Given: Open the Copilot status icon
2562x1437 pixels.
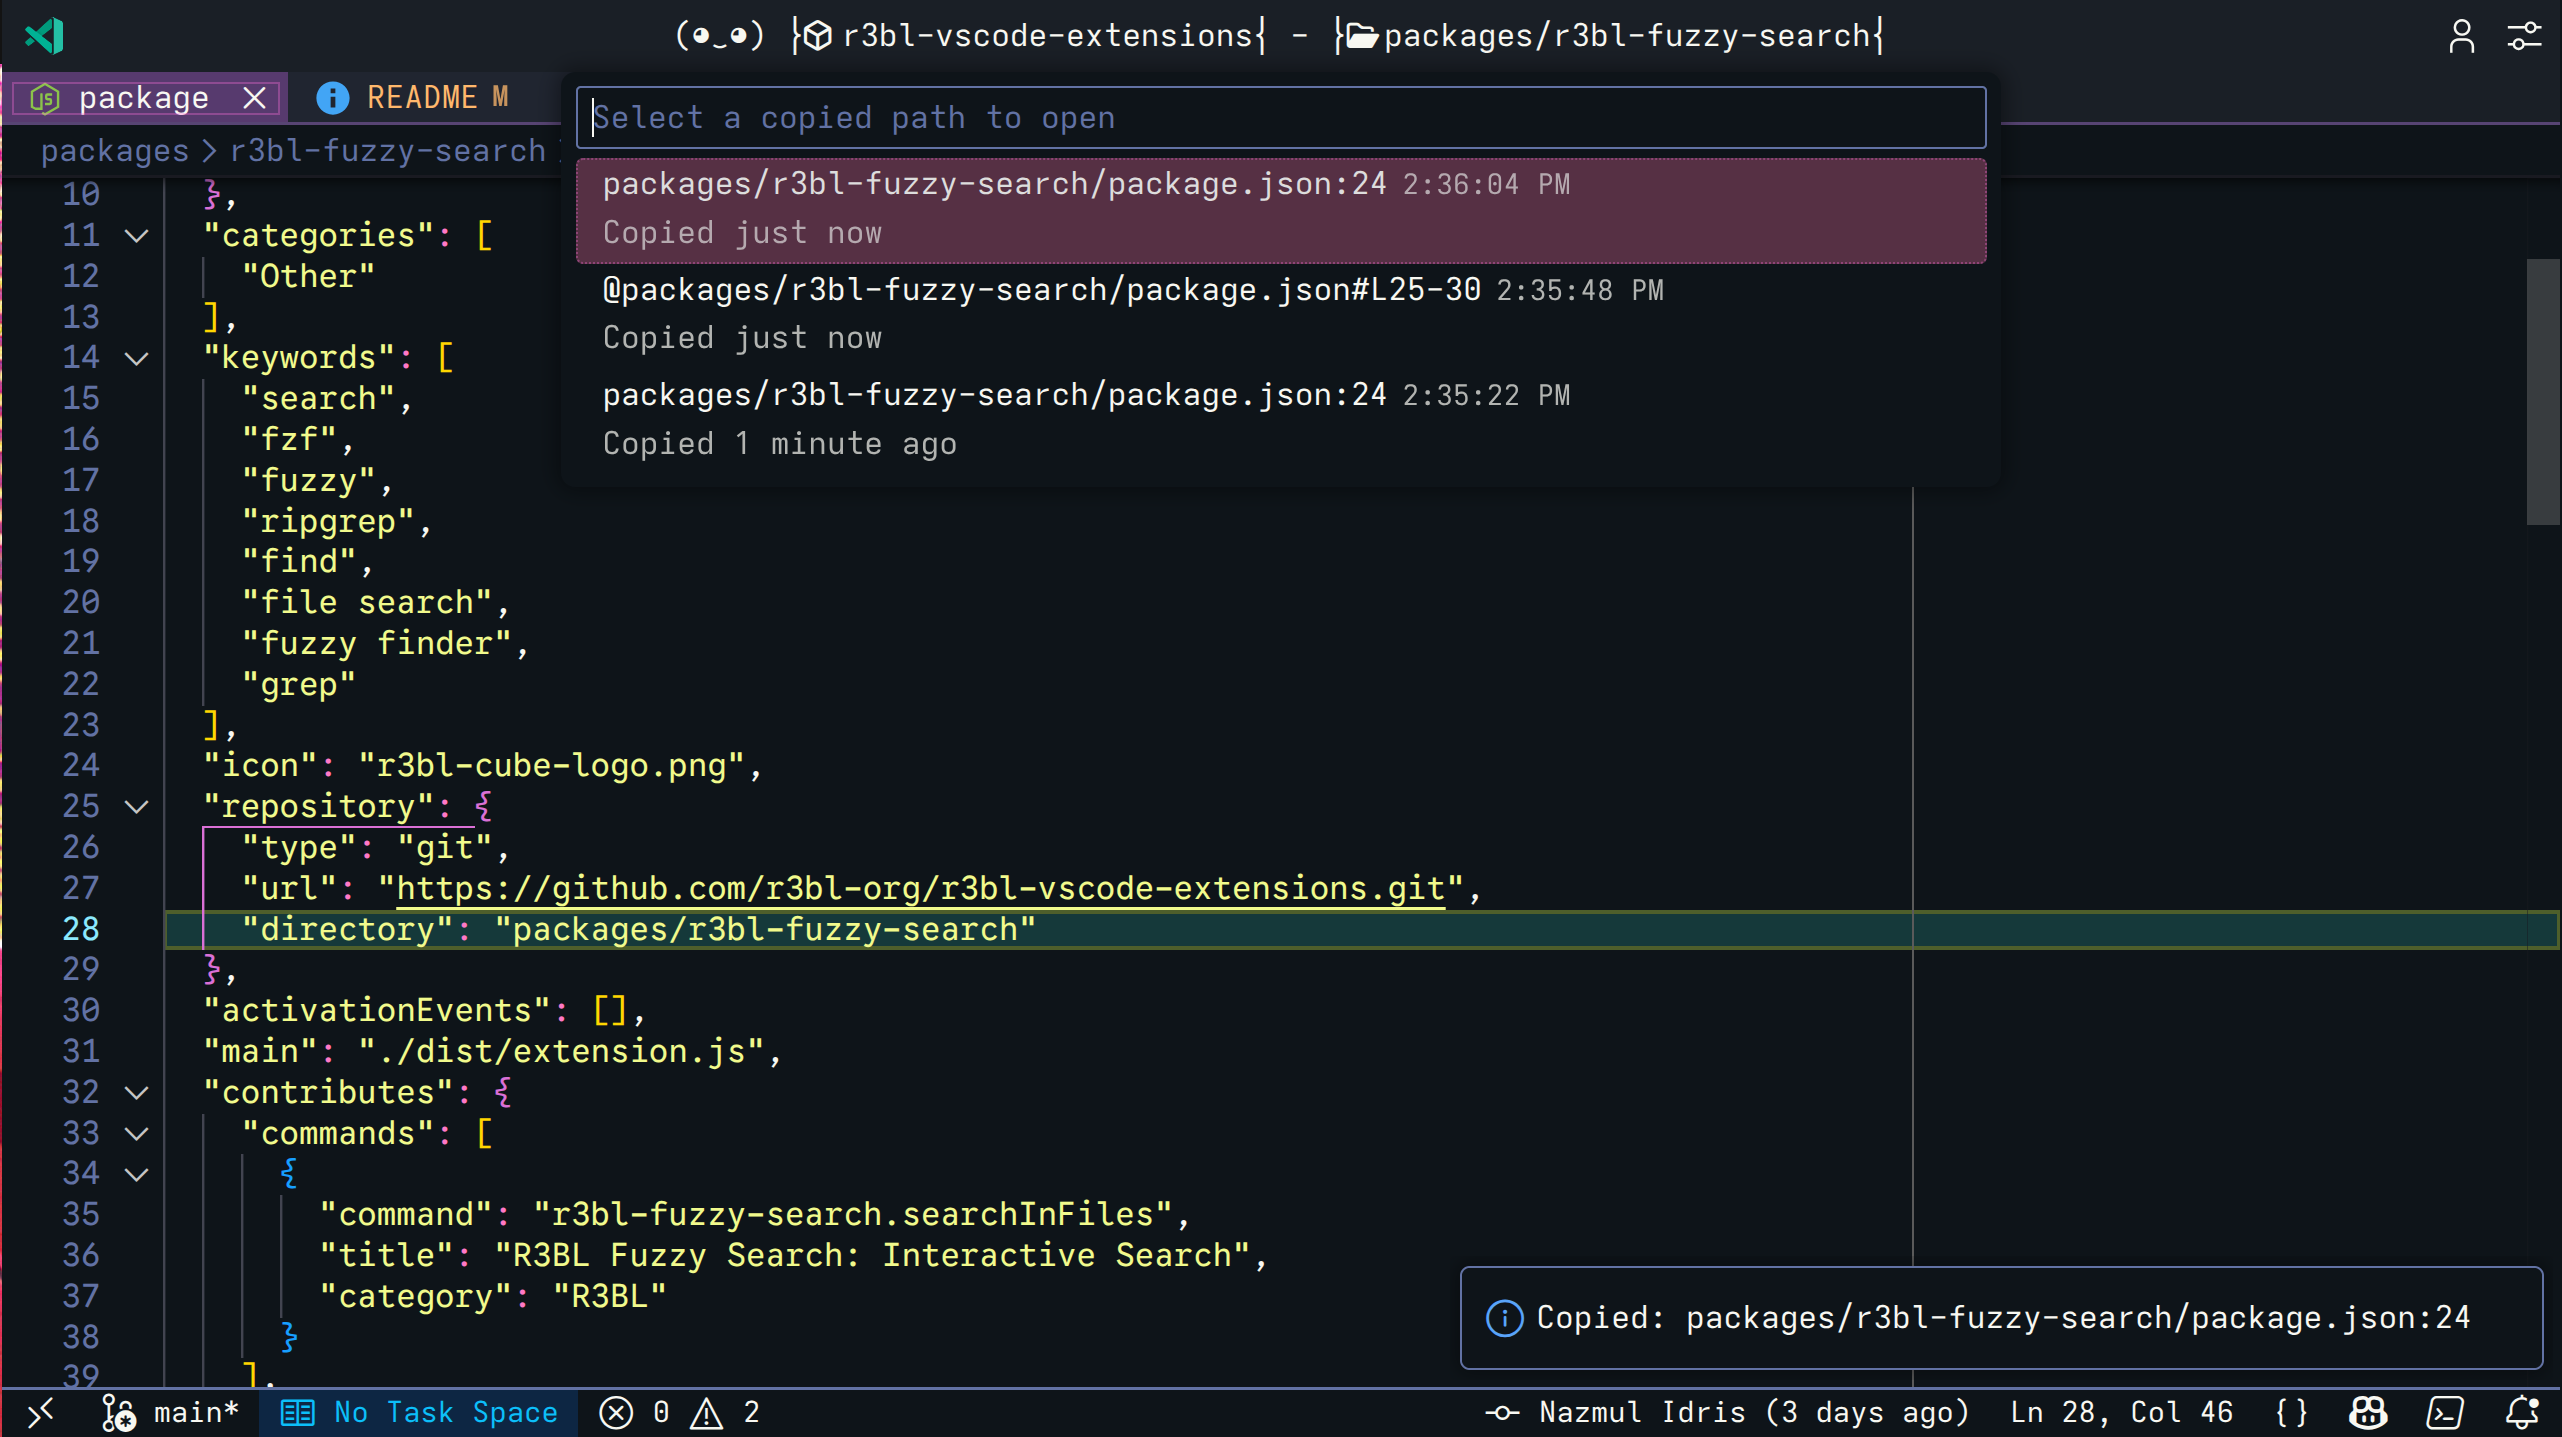Looking at the screenshot, I should pos(2367,1412).
